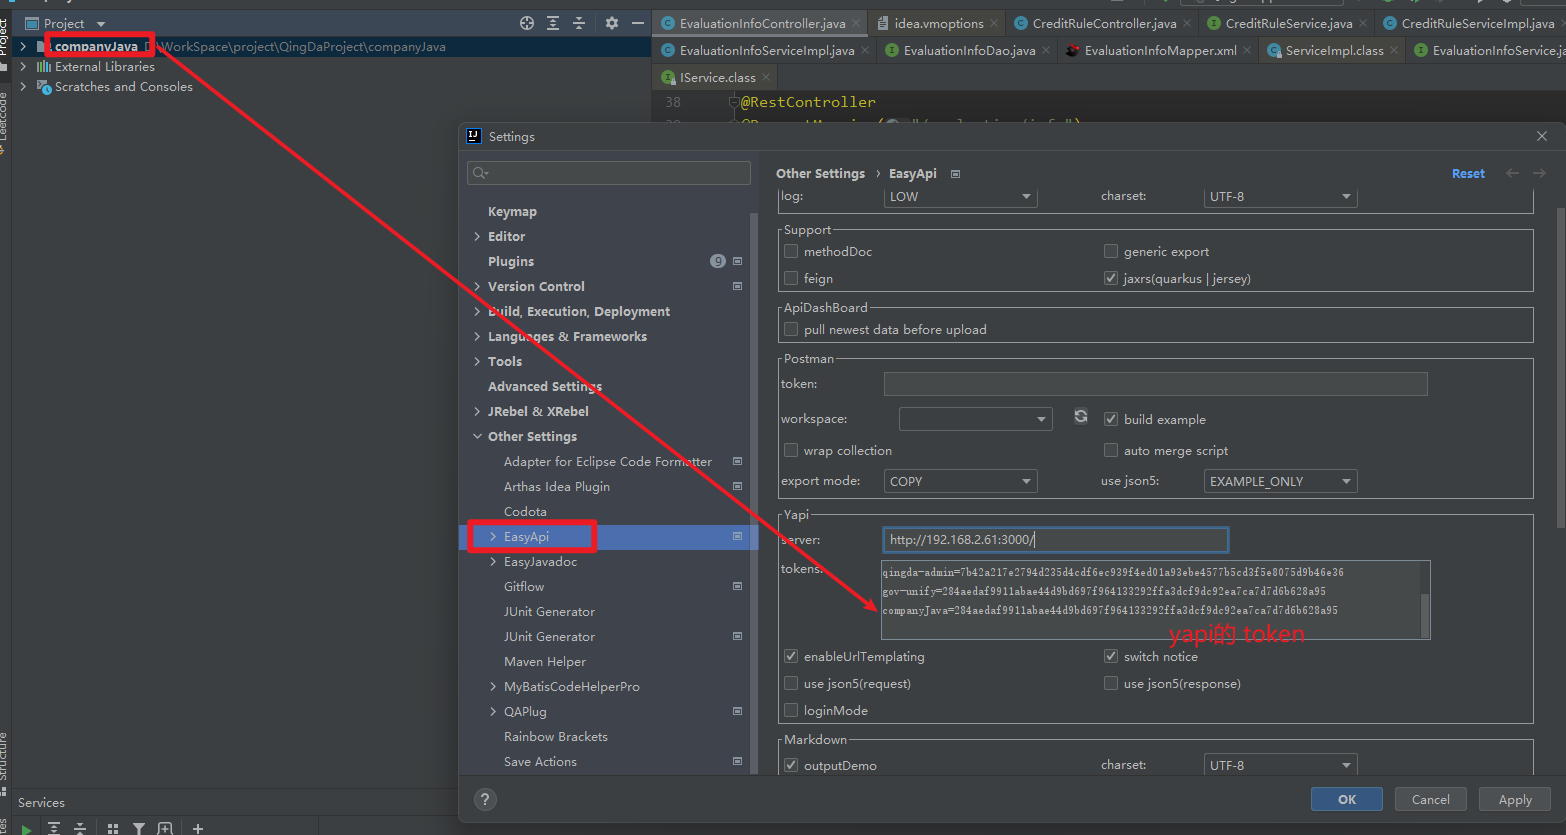Navigate forward arrow in Settings header
1566x835 pixels.
[1539, 173]
